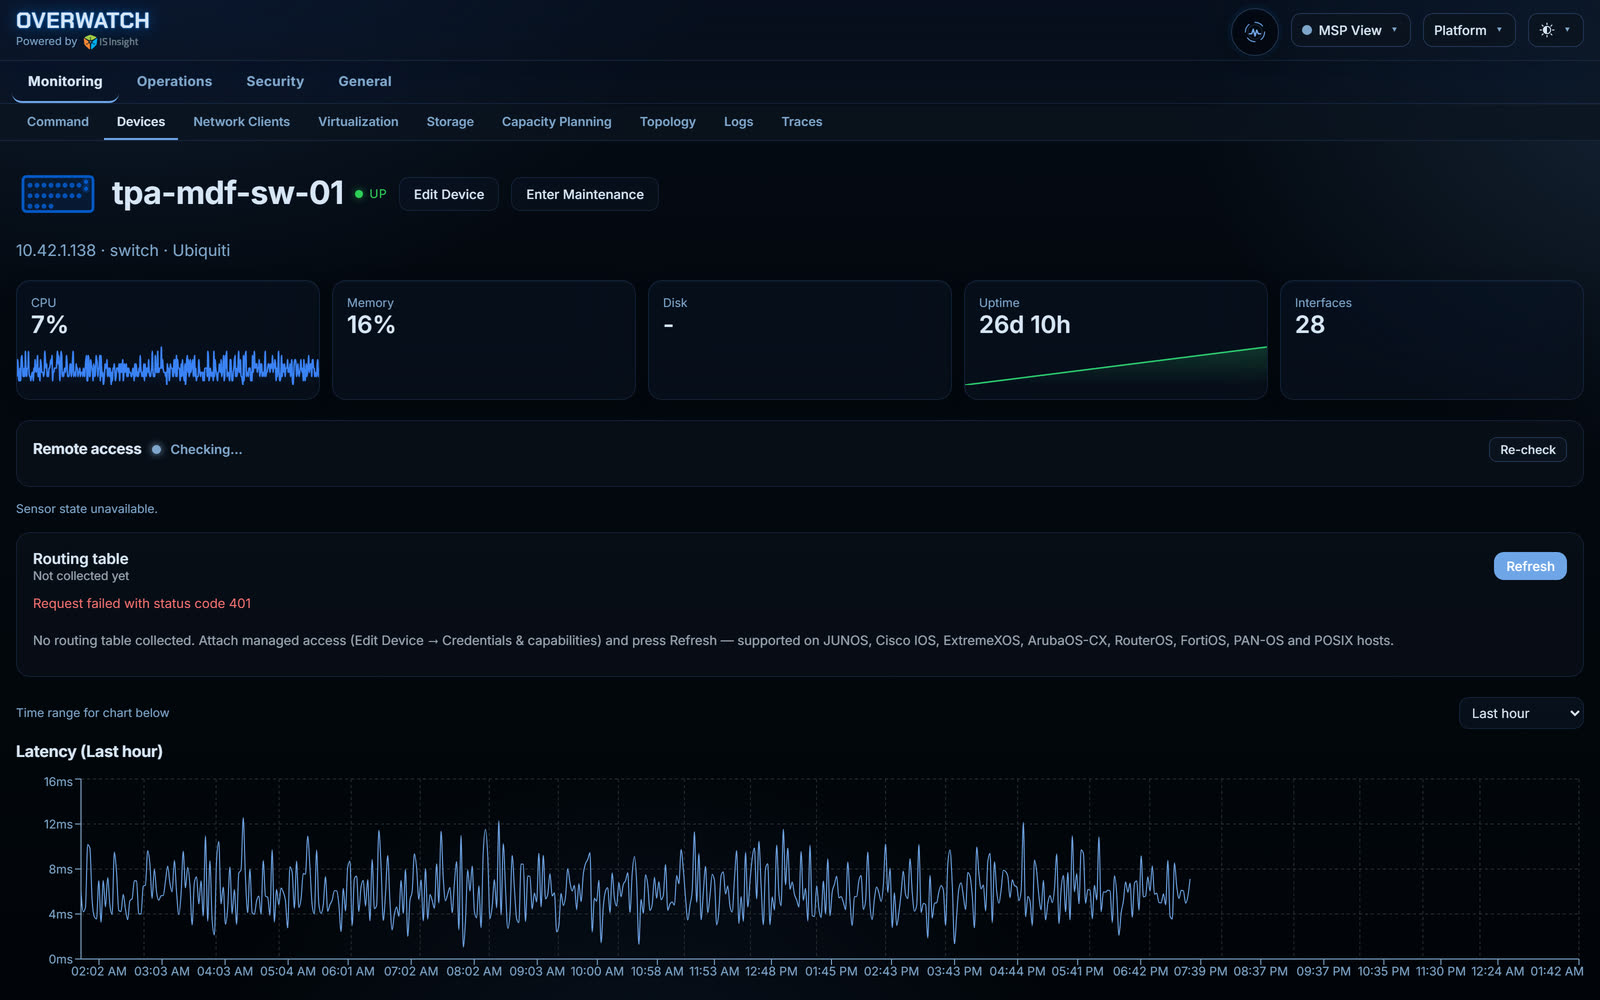Click the 'Time range for chart below' label

click(93, 713)
